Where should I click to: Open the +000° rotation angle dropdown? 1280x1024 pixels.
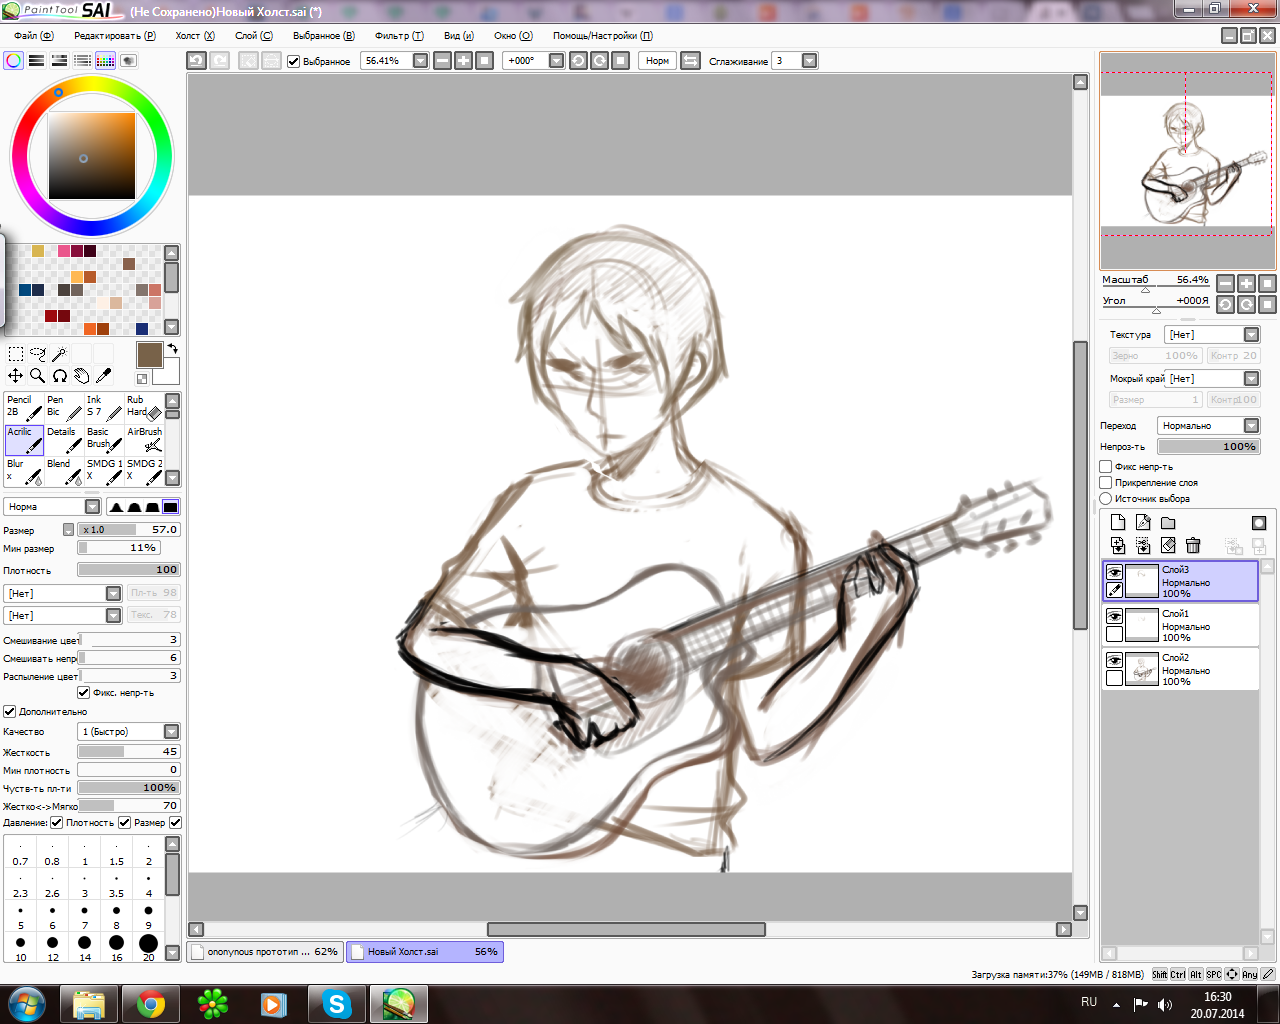[x=556, y=61]
